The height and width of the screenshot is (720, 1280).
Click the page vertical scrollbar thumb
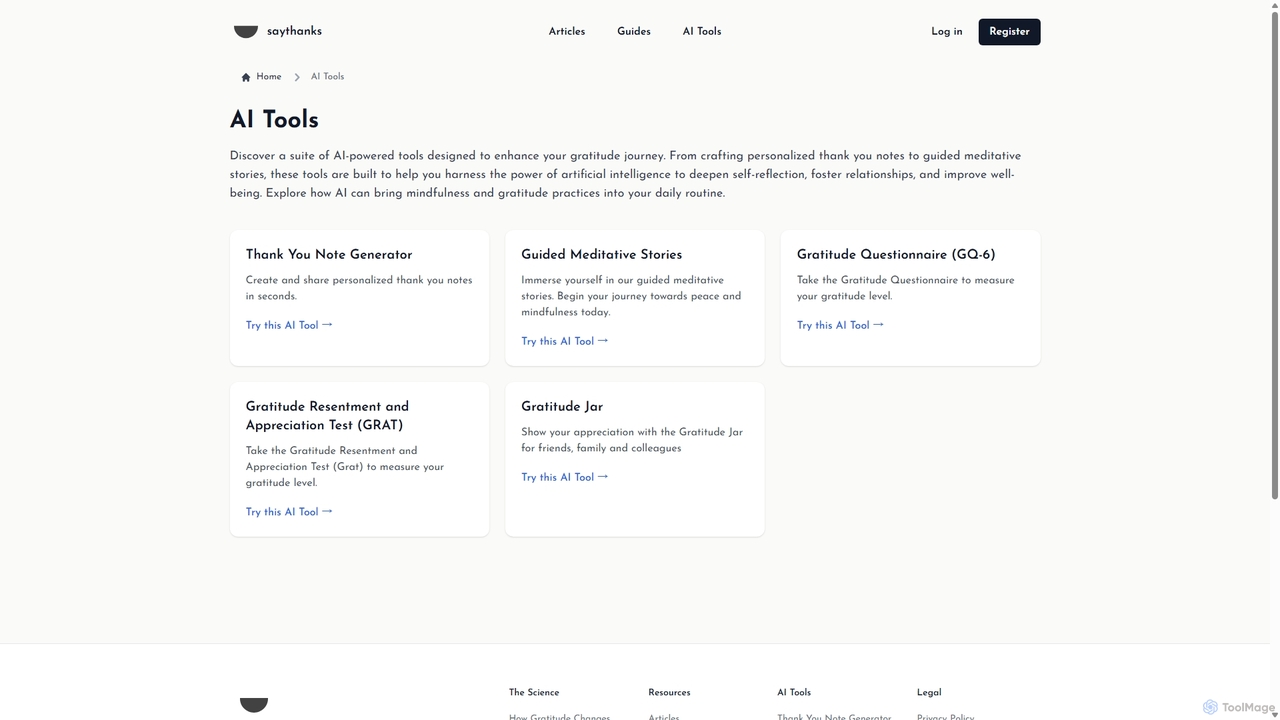pyautogui.click(x=1274, y=255)
